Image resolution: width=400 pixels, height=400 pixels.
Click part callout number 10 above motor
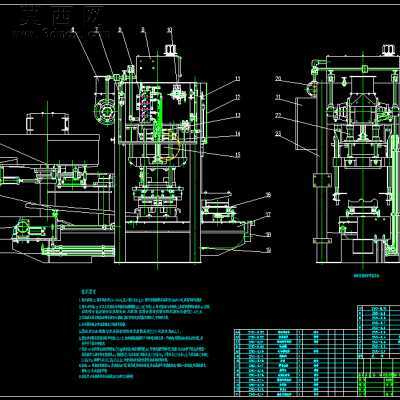pos(170,30)
